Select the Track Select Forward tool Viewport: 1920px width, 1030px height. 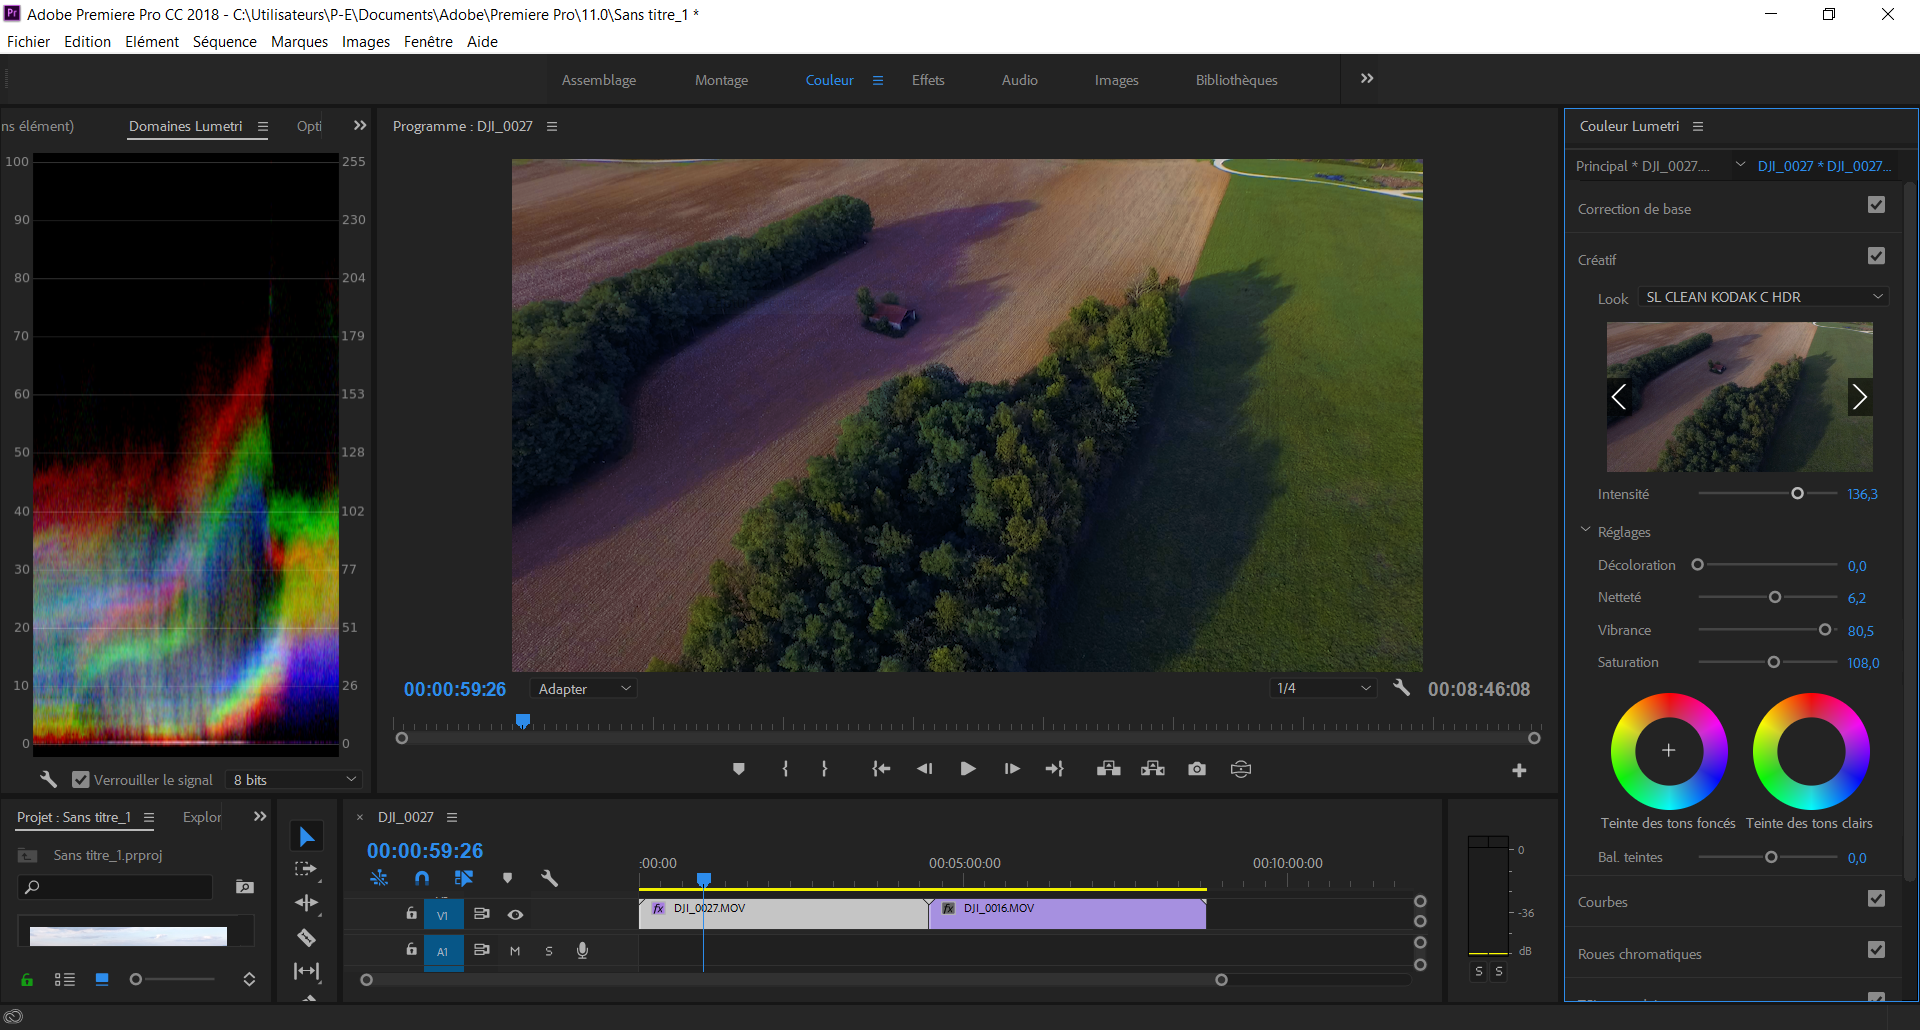[305, 869]
